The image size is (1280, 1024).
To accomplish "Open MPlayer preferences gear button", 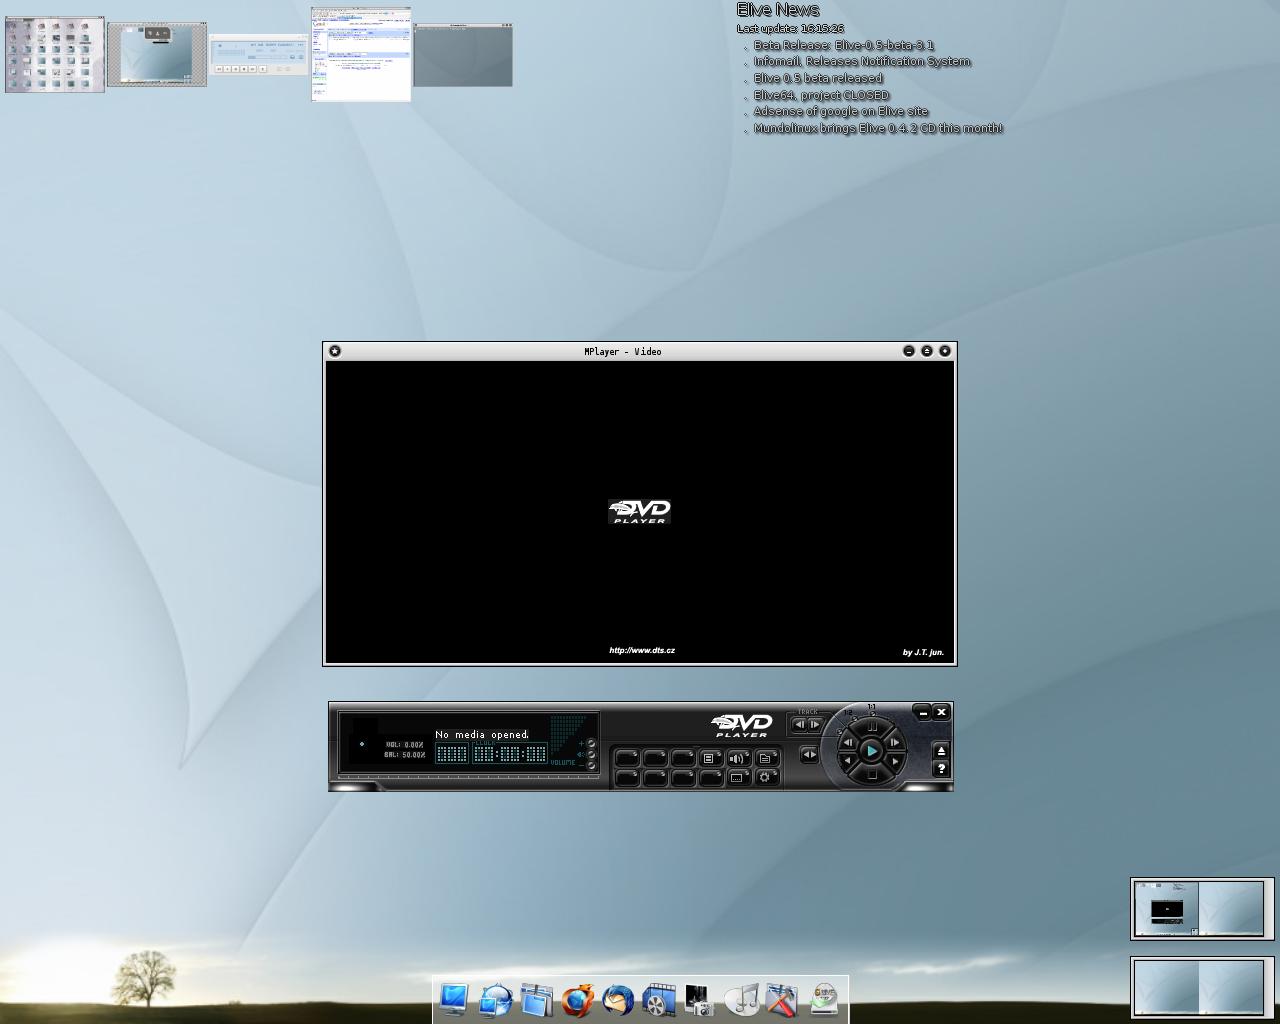I will point(764,778).
